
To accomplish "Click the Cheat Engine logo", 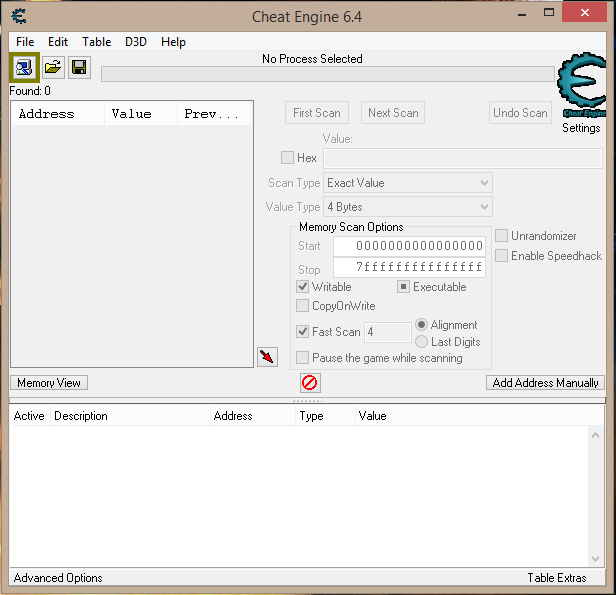I will point(582,84).
